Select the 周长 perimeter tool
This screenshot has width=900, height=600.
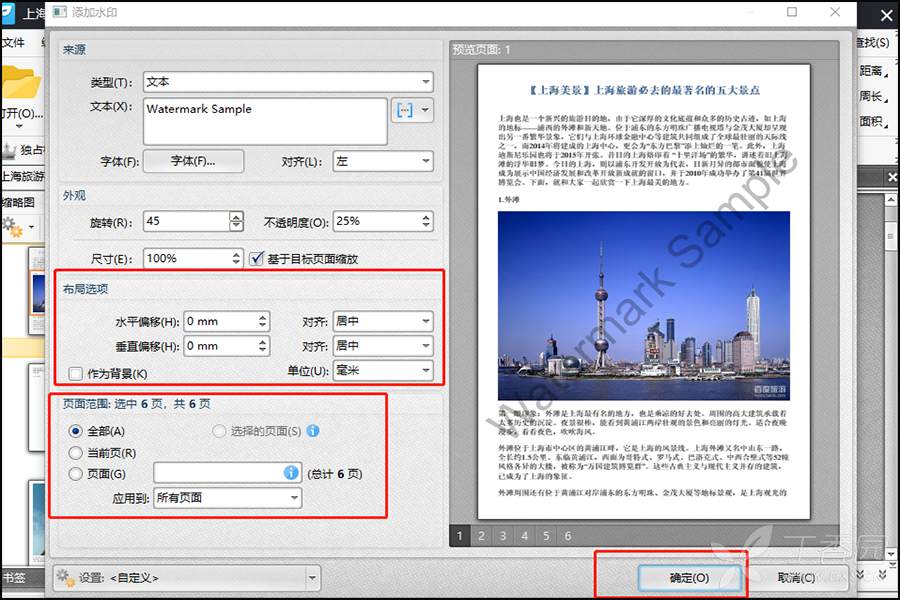[873, 96]
